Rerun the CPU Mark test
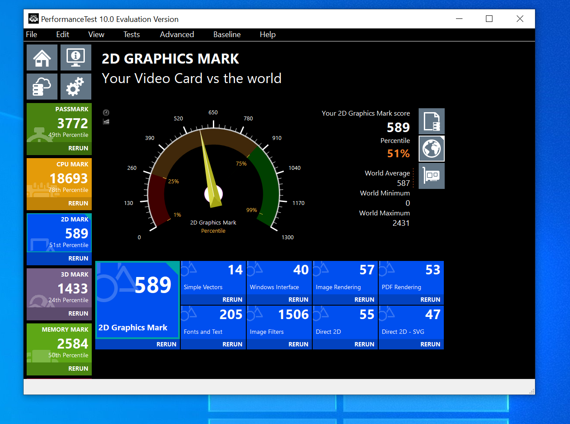Image resolution: width=570 pixels, height=424 pixels. click(x=78, y=203)
